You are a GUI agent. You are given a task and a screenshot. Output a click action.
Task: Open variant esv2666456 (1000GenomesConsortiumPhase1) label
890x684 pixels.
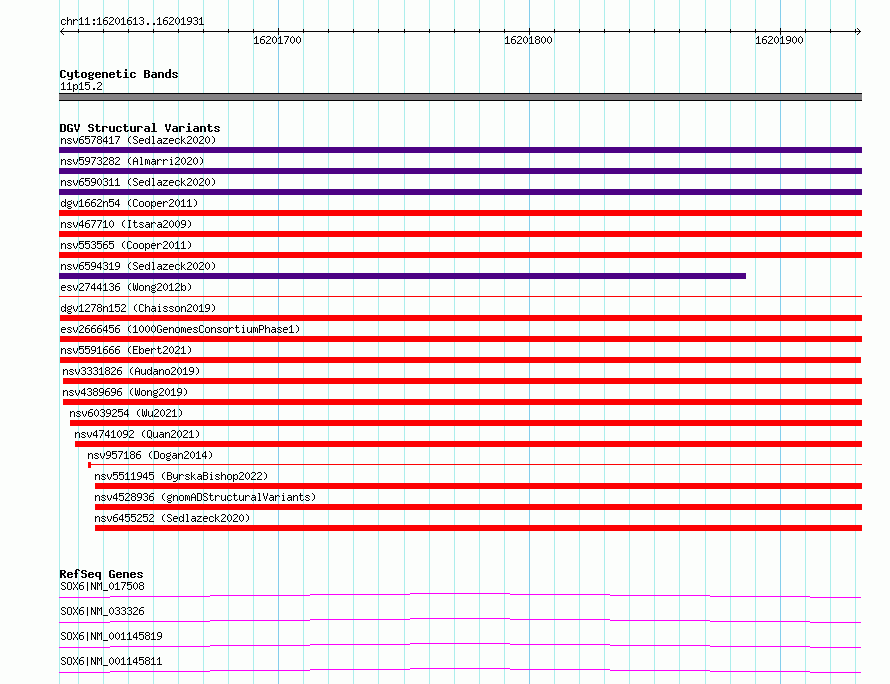coord(180,329)
